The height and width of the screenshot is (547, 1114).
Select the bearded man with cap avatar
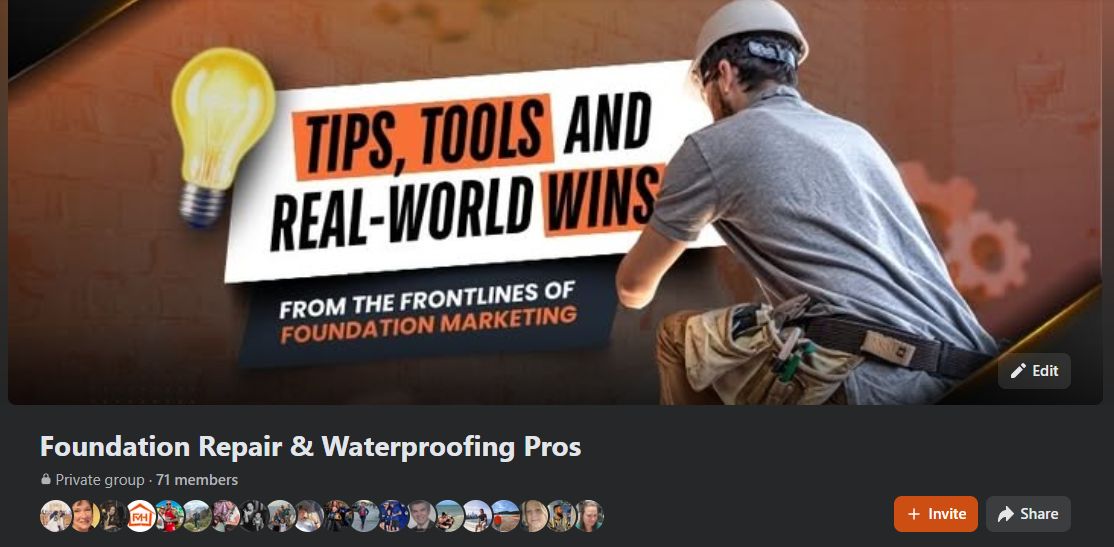click(560, 516)
